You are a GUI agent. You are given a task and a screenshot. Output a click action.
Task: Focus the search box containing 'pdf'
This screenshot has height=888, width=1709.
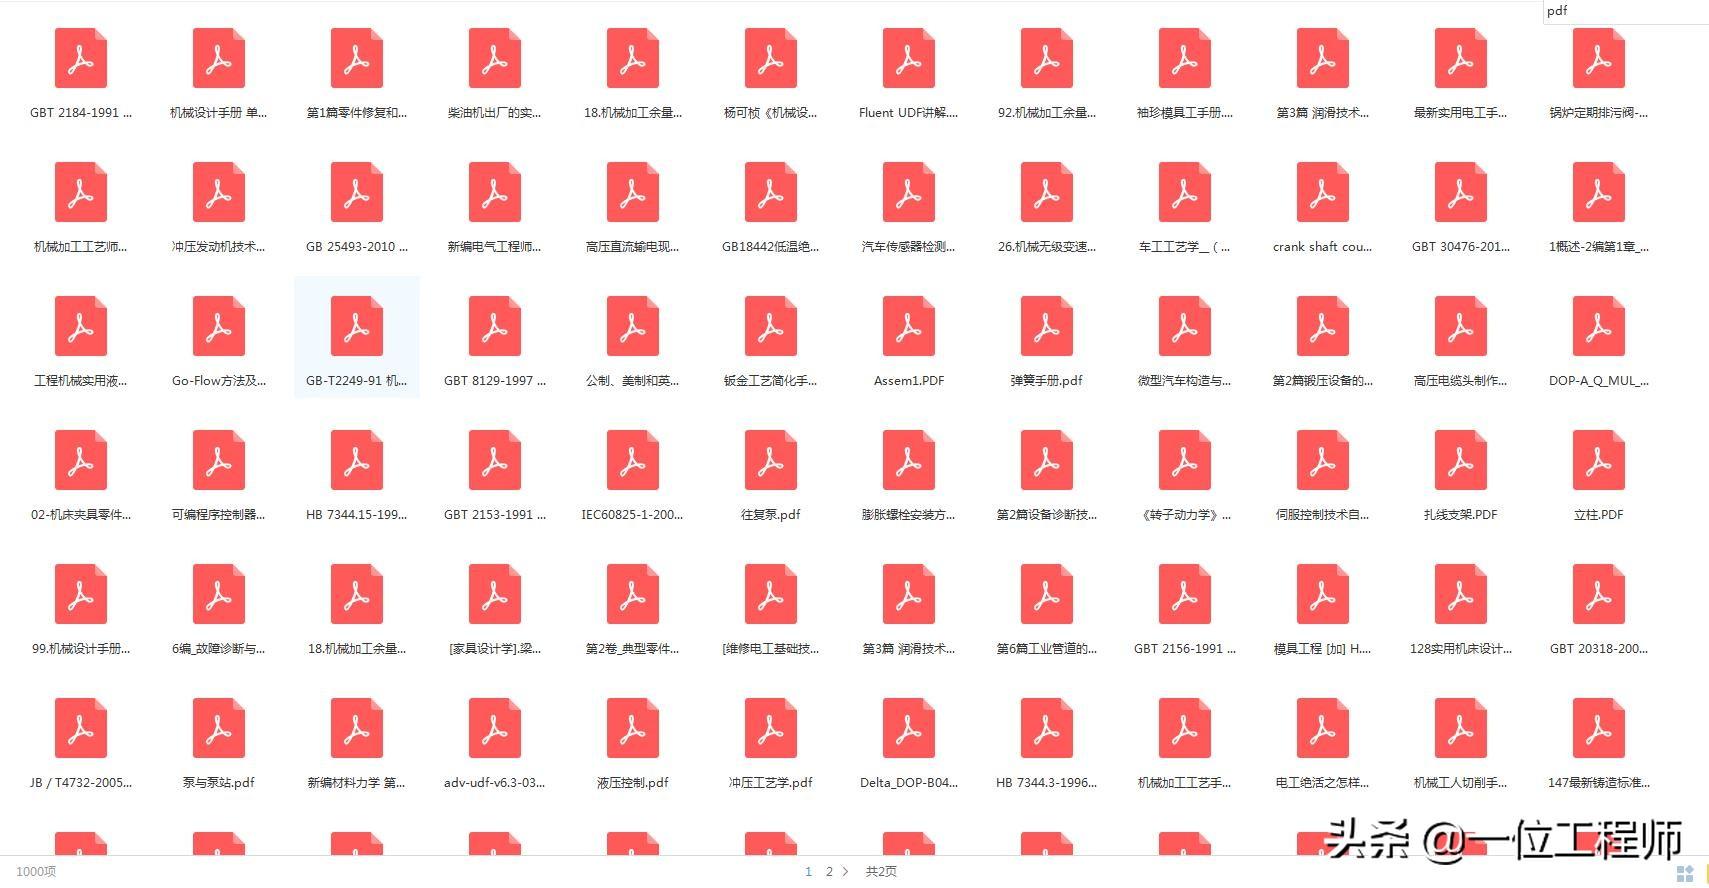[x=1620, y=12]
